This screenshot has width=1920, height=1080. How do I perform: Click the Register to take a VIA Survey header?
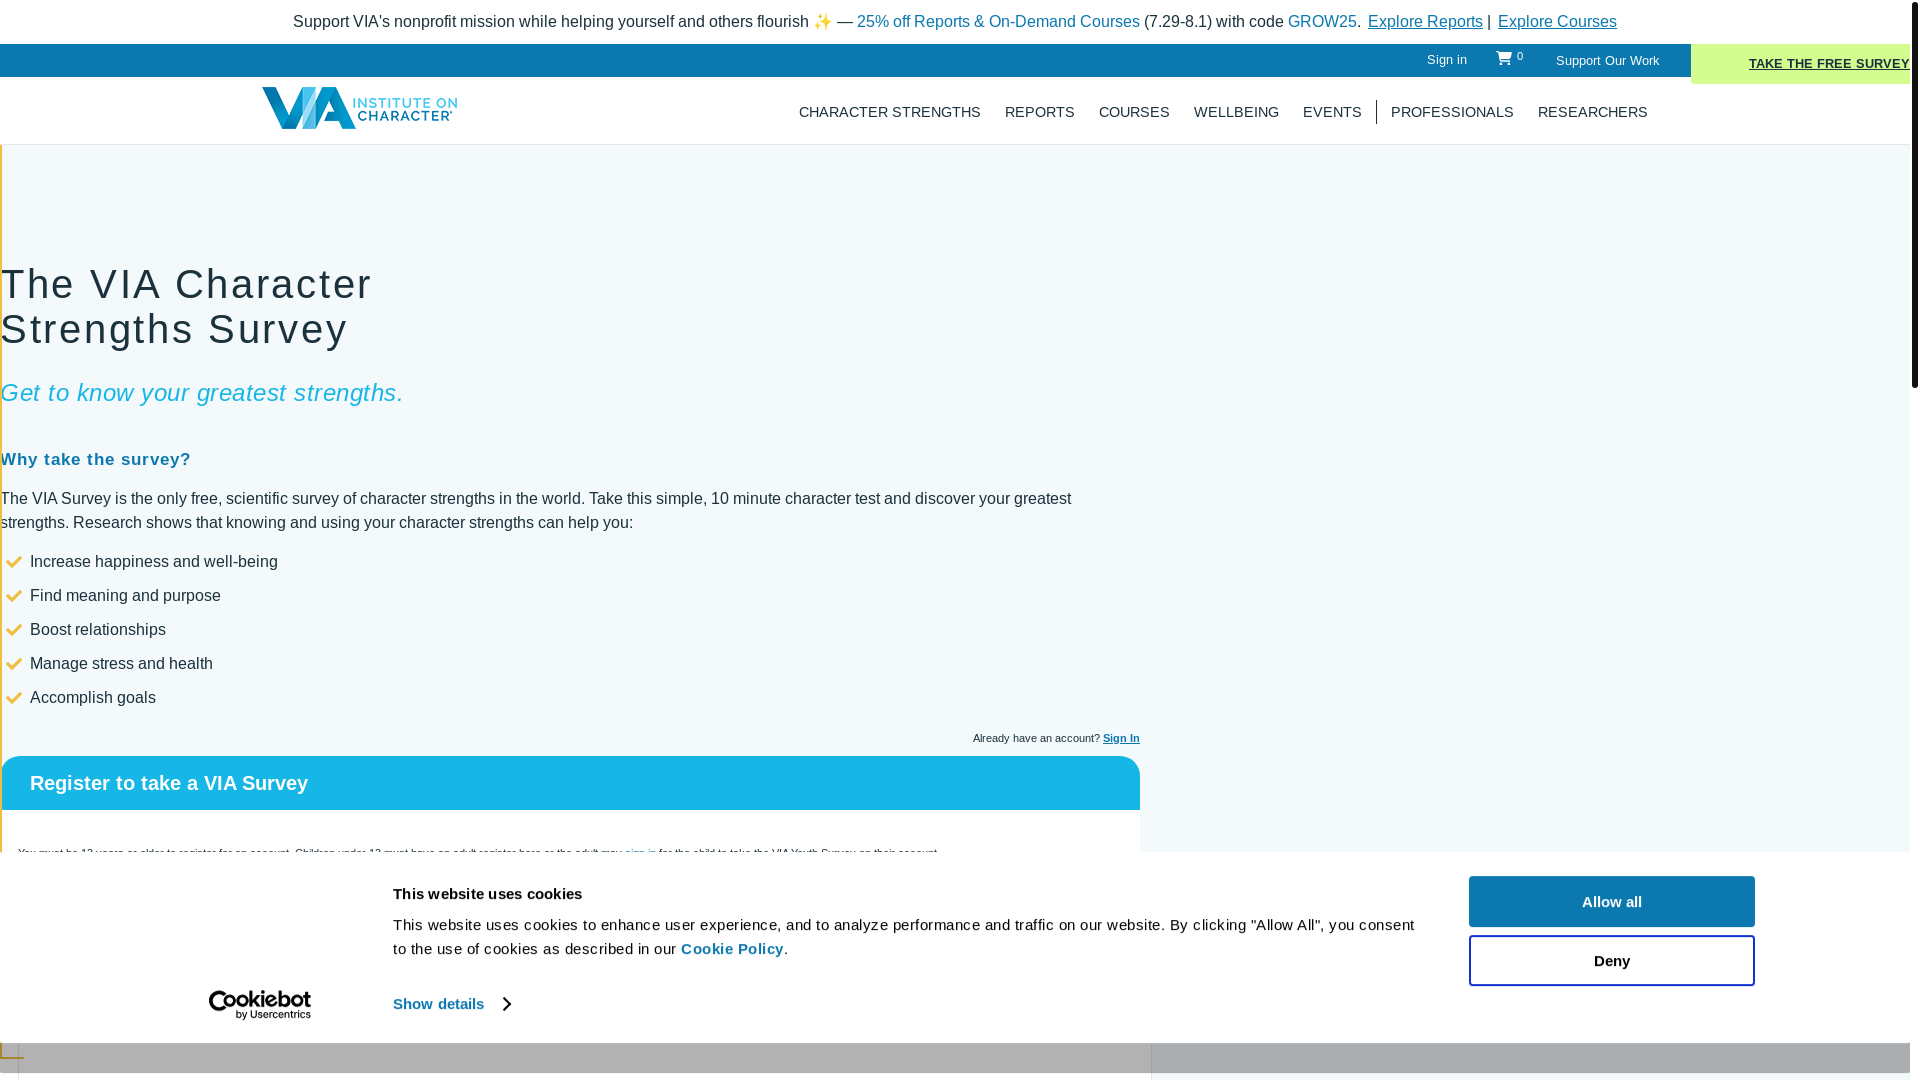tap(570, 783)
